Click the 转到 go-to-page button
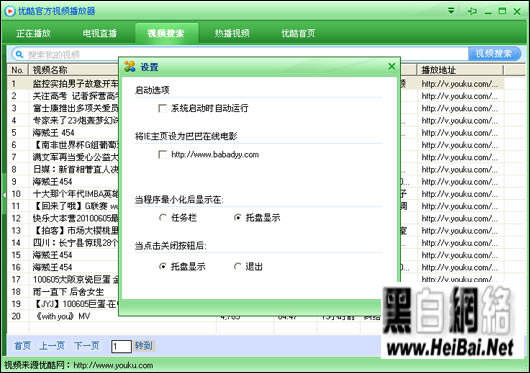Screen dimensions: 530x373 [144, 346]
